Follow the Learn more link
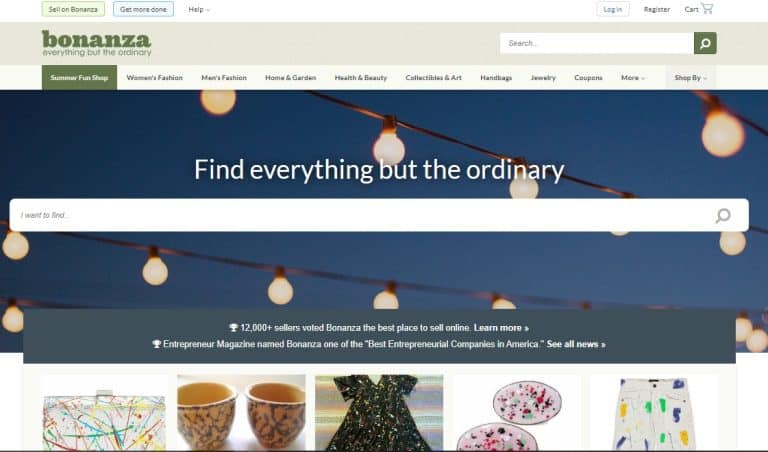Viewport: 768px width, 452px height. point(501,328)
